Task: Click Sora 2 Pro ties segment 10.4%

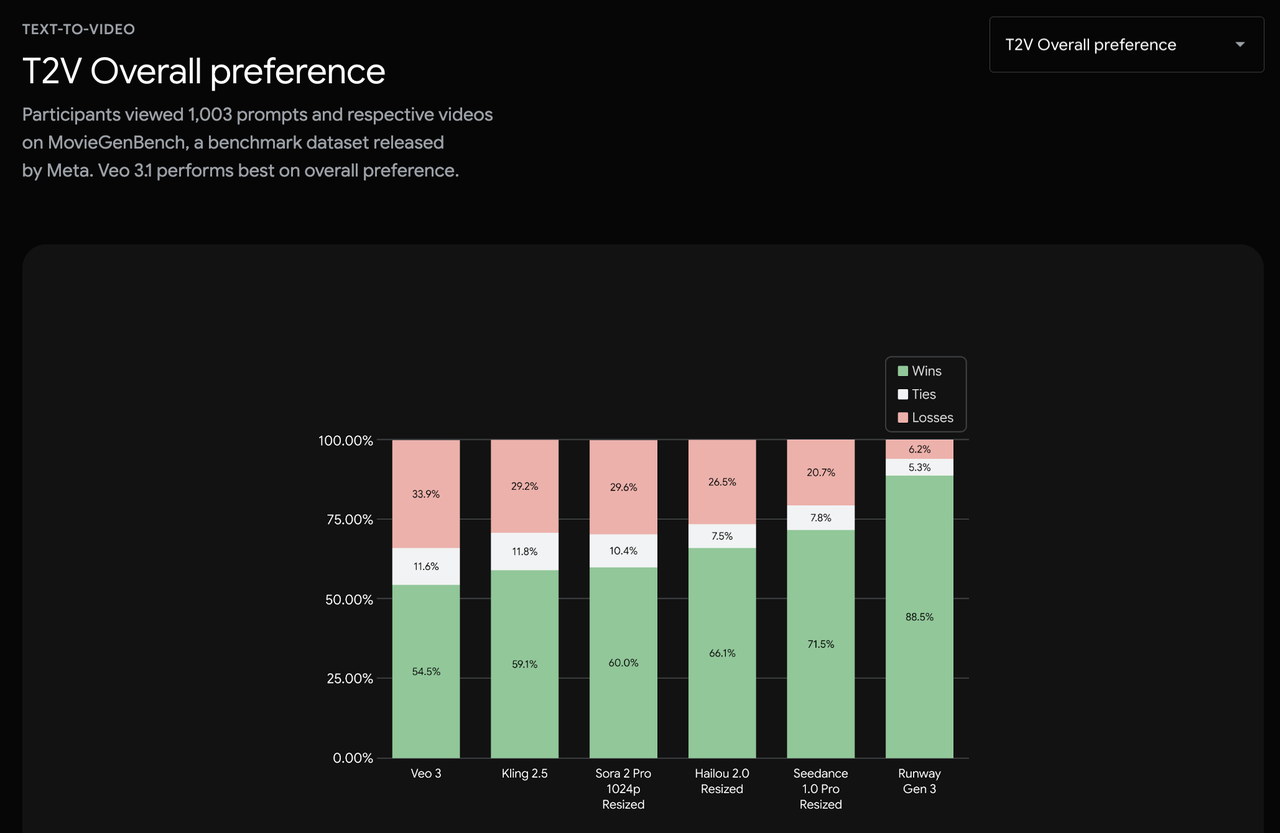Action: point(623,551)
